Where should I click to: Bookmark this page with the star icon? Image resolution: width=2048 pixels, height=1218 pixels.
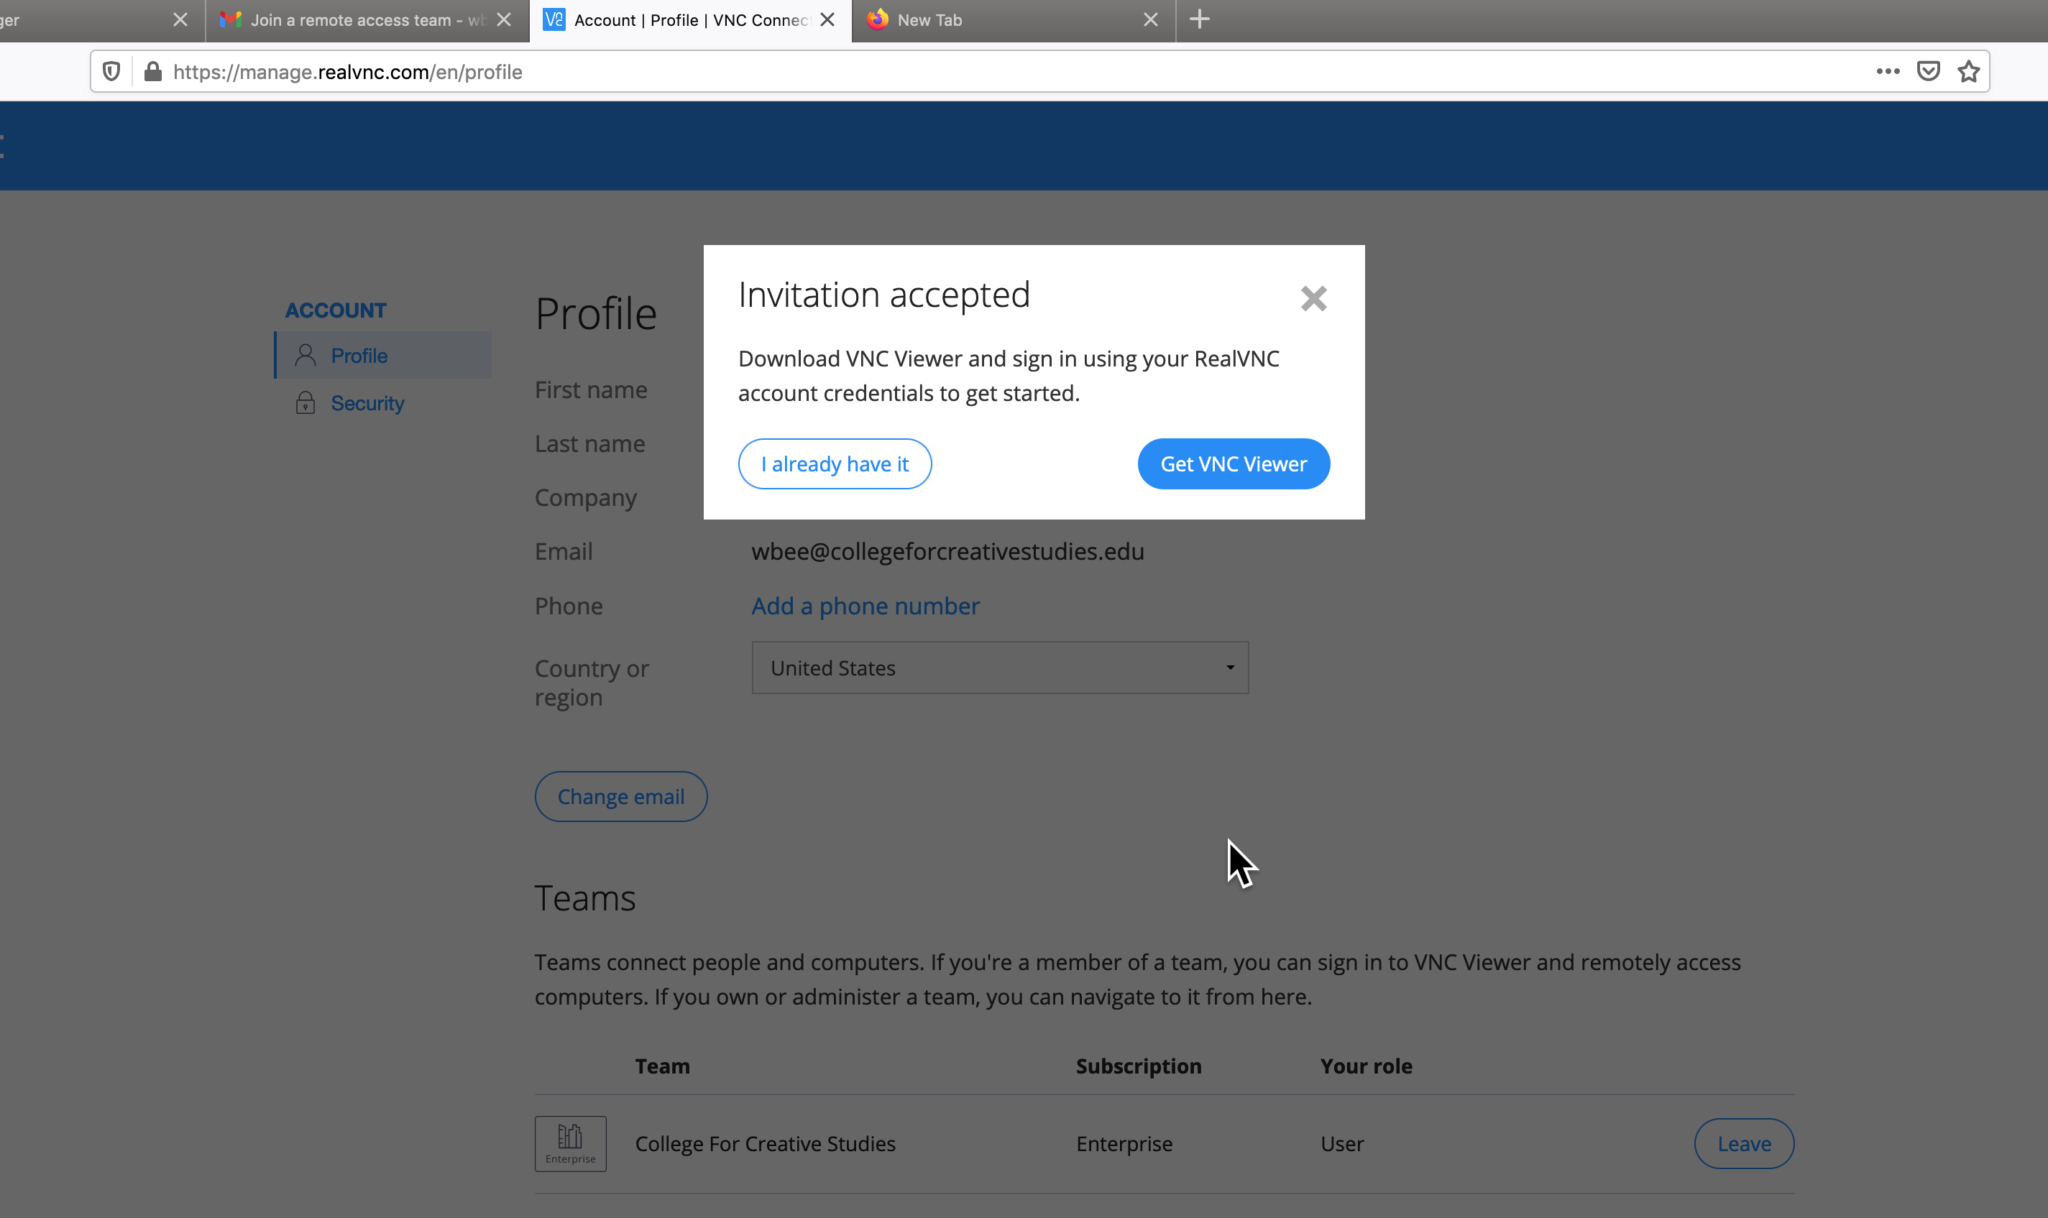1969,71
